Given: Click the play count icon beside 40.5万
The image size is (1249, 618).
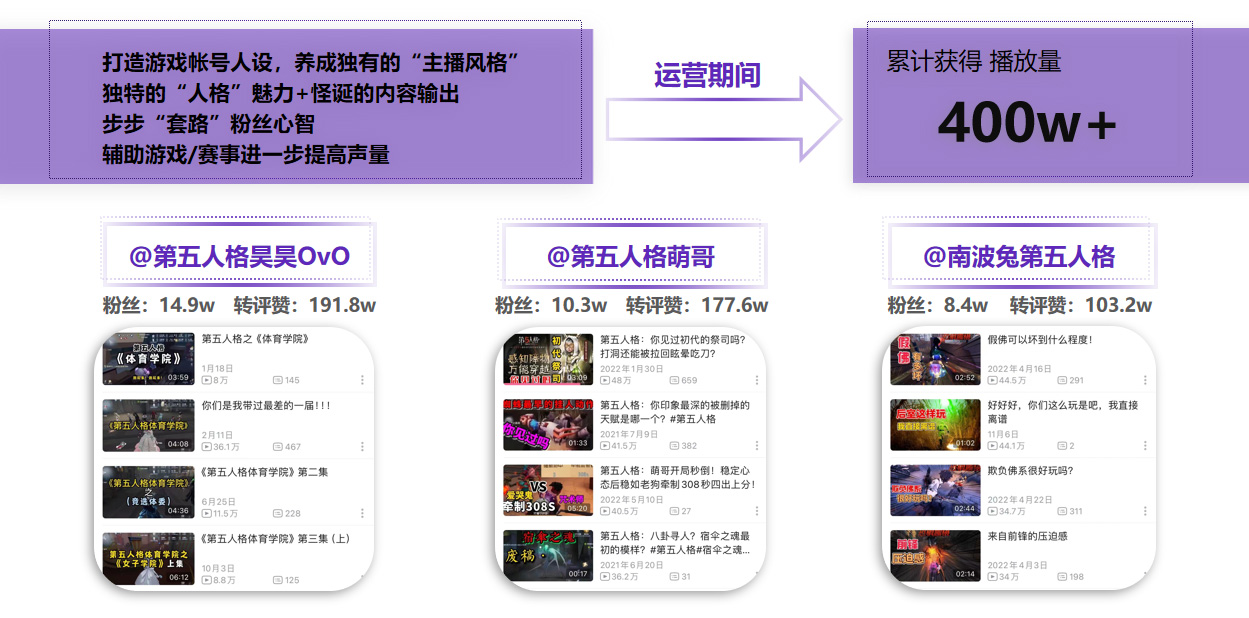Looking at the screenshot, I should tap(605, 511).
